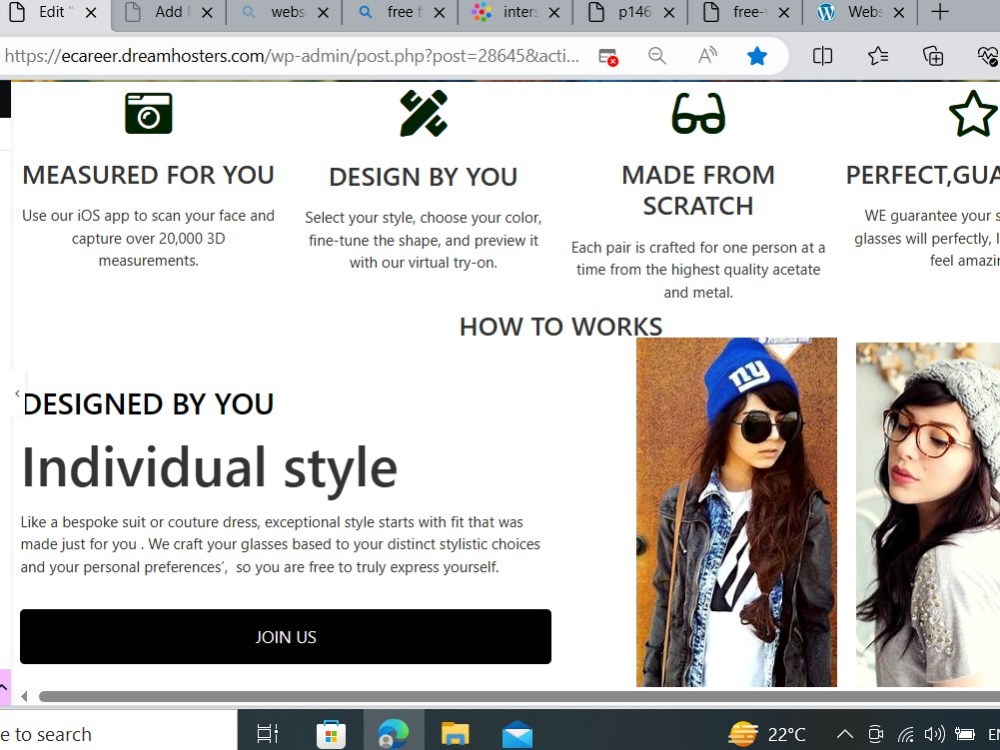Viewport: 1000px width, 750px height.
Task: Click the zoom out magnifier in address bar
Action: click(x=657, y=56)
